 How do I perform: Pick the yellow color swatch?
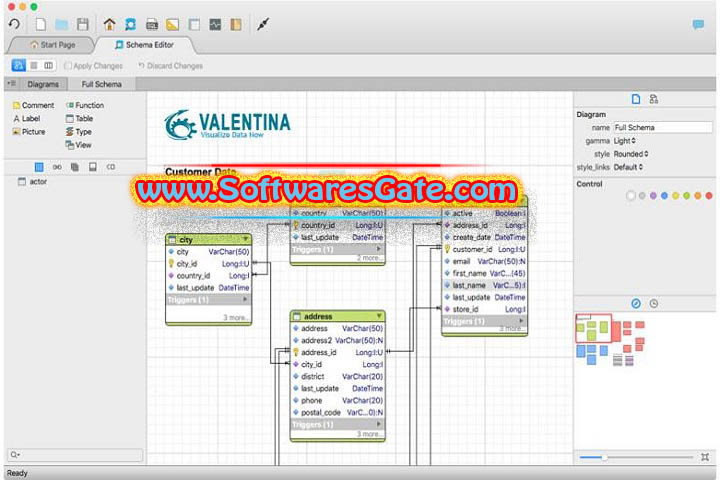tap(675, 196)
